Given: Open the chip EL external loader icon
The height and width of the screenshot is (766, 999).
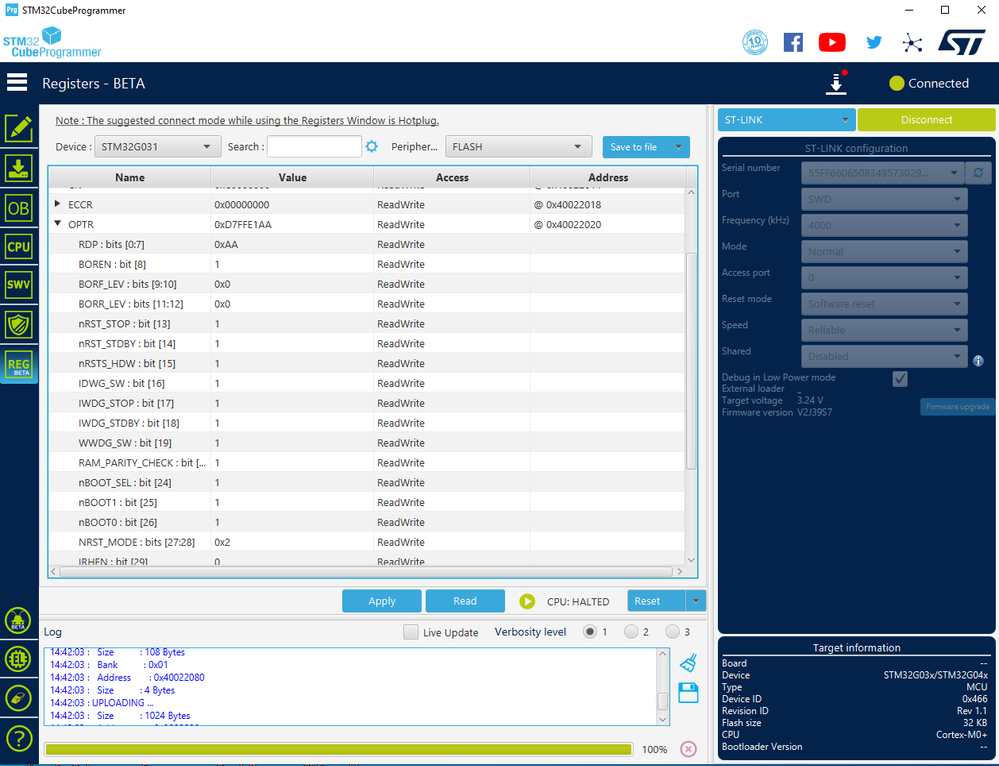Looking at the screenshot, I should tap(18, 659).
